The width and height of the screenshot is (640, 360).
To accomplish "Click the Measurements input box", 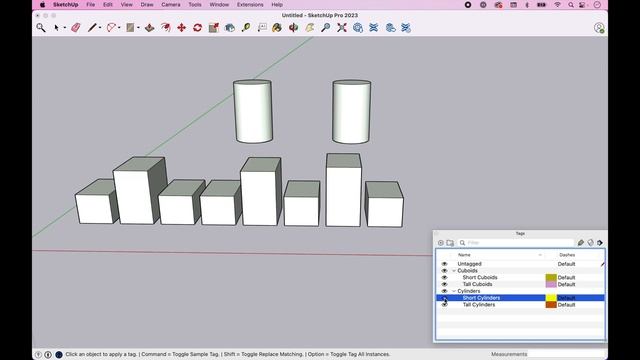I will [567, 354].
